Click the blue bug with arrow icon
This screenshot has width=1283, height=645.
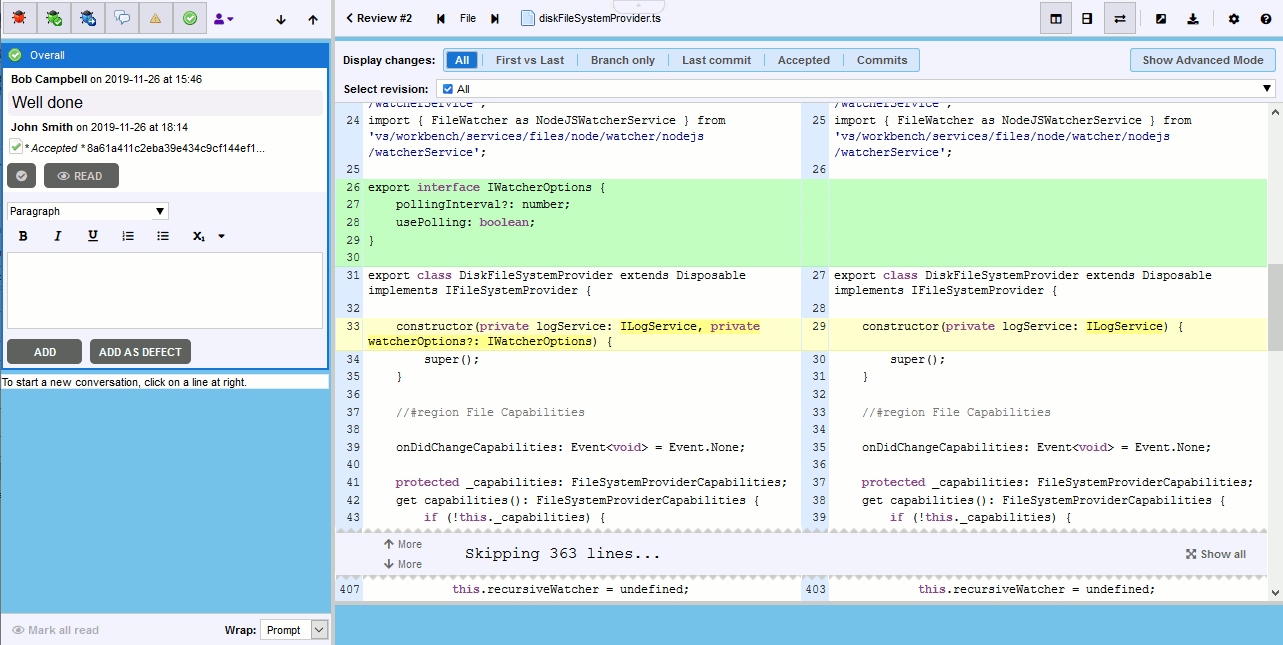tap(87, 18)
